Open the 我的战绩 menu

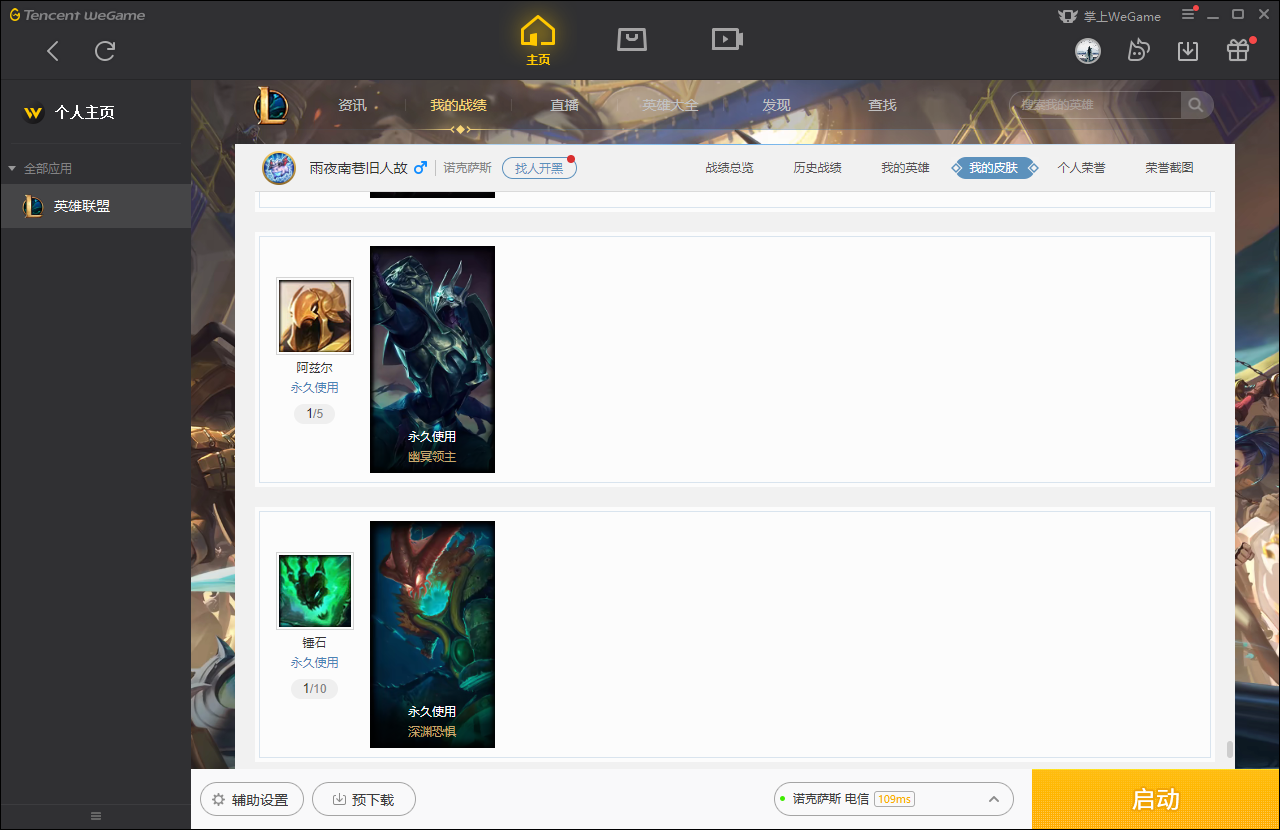[x=459, y=105]
